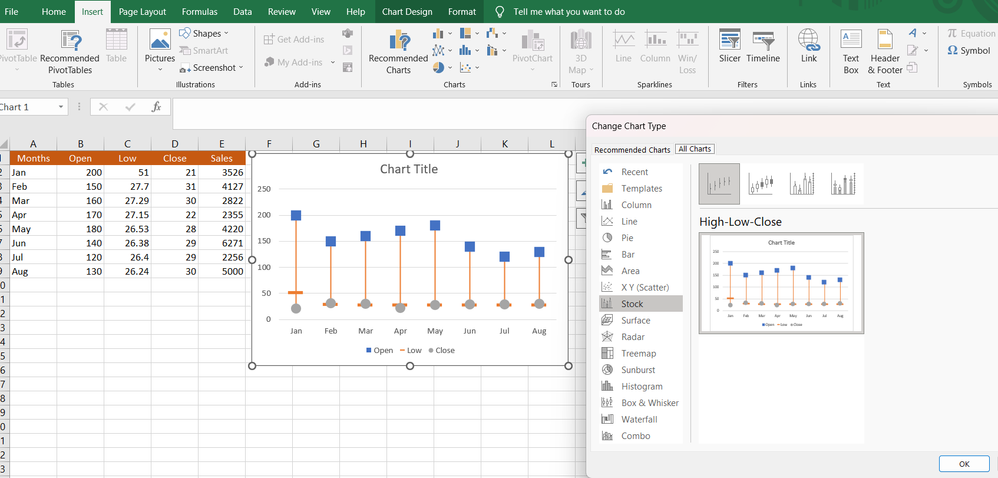Open the Formulas tab
The width and height of the screenshot is (998, 478).
click(x=199, y=11)
